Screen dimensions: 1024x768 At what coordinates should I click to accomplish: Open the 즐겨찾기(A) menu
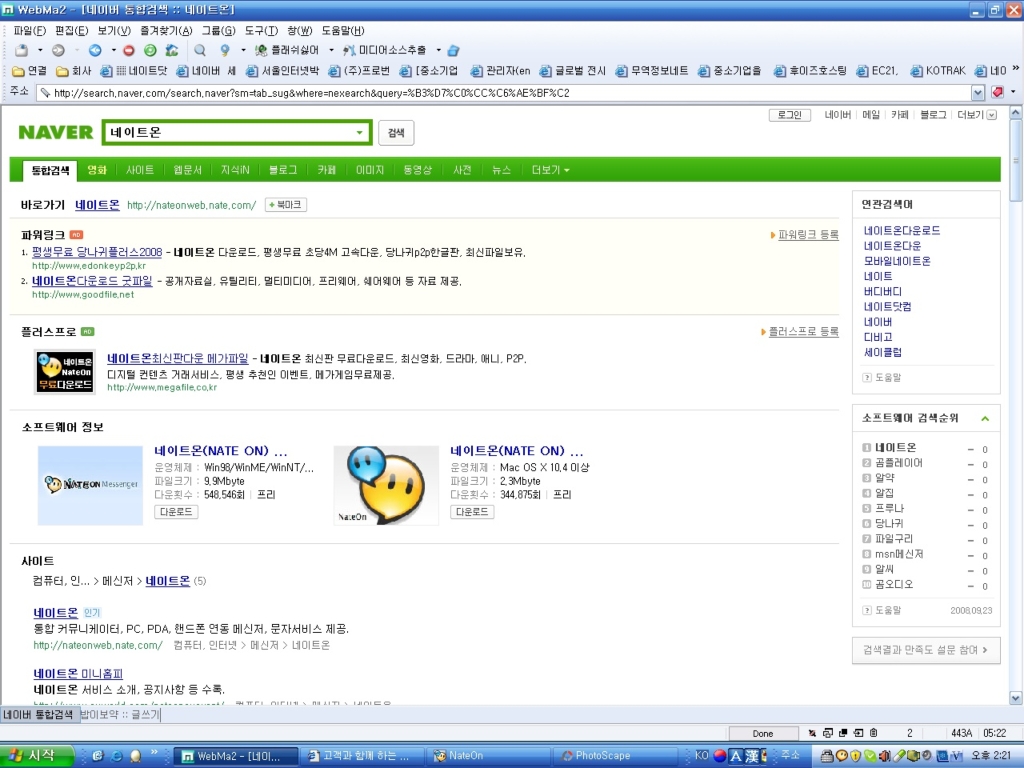click(x=166, y=31)
